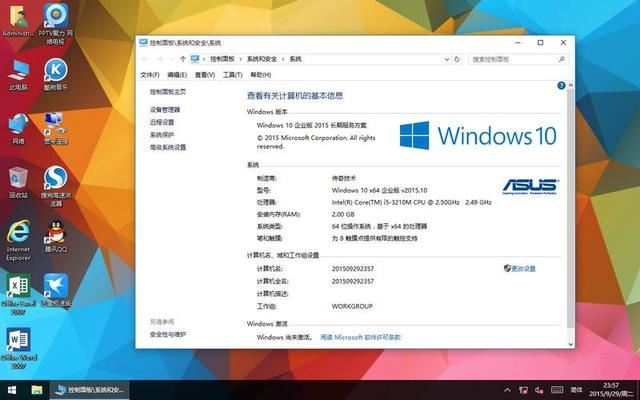Click the 系统和安全 breadcrumb segment
Screen dimensions: 640x400
[x=263, y=59]
